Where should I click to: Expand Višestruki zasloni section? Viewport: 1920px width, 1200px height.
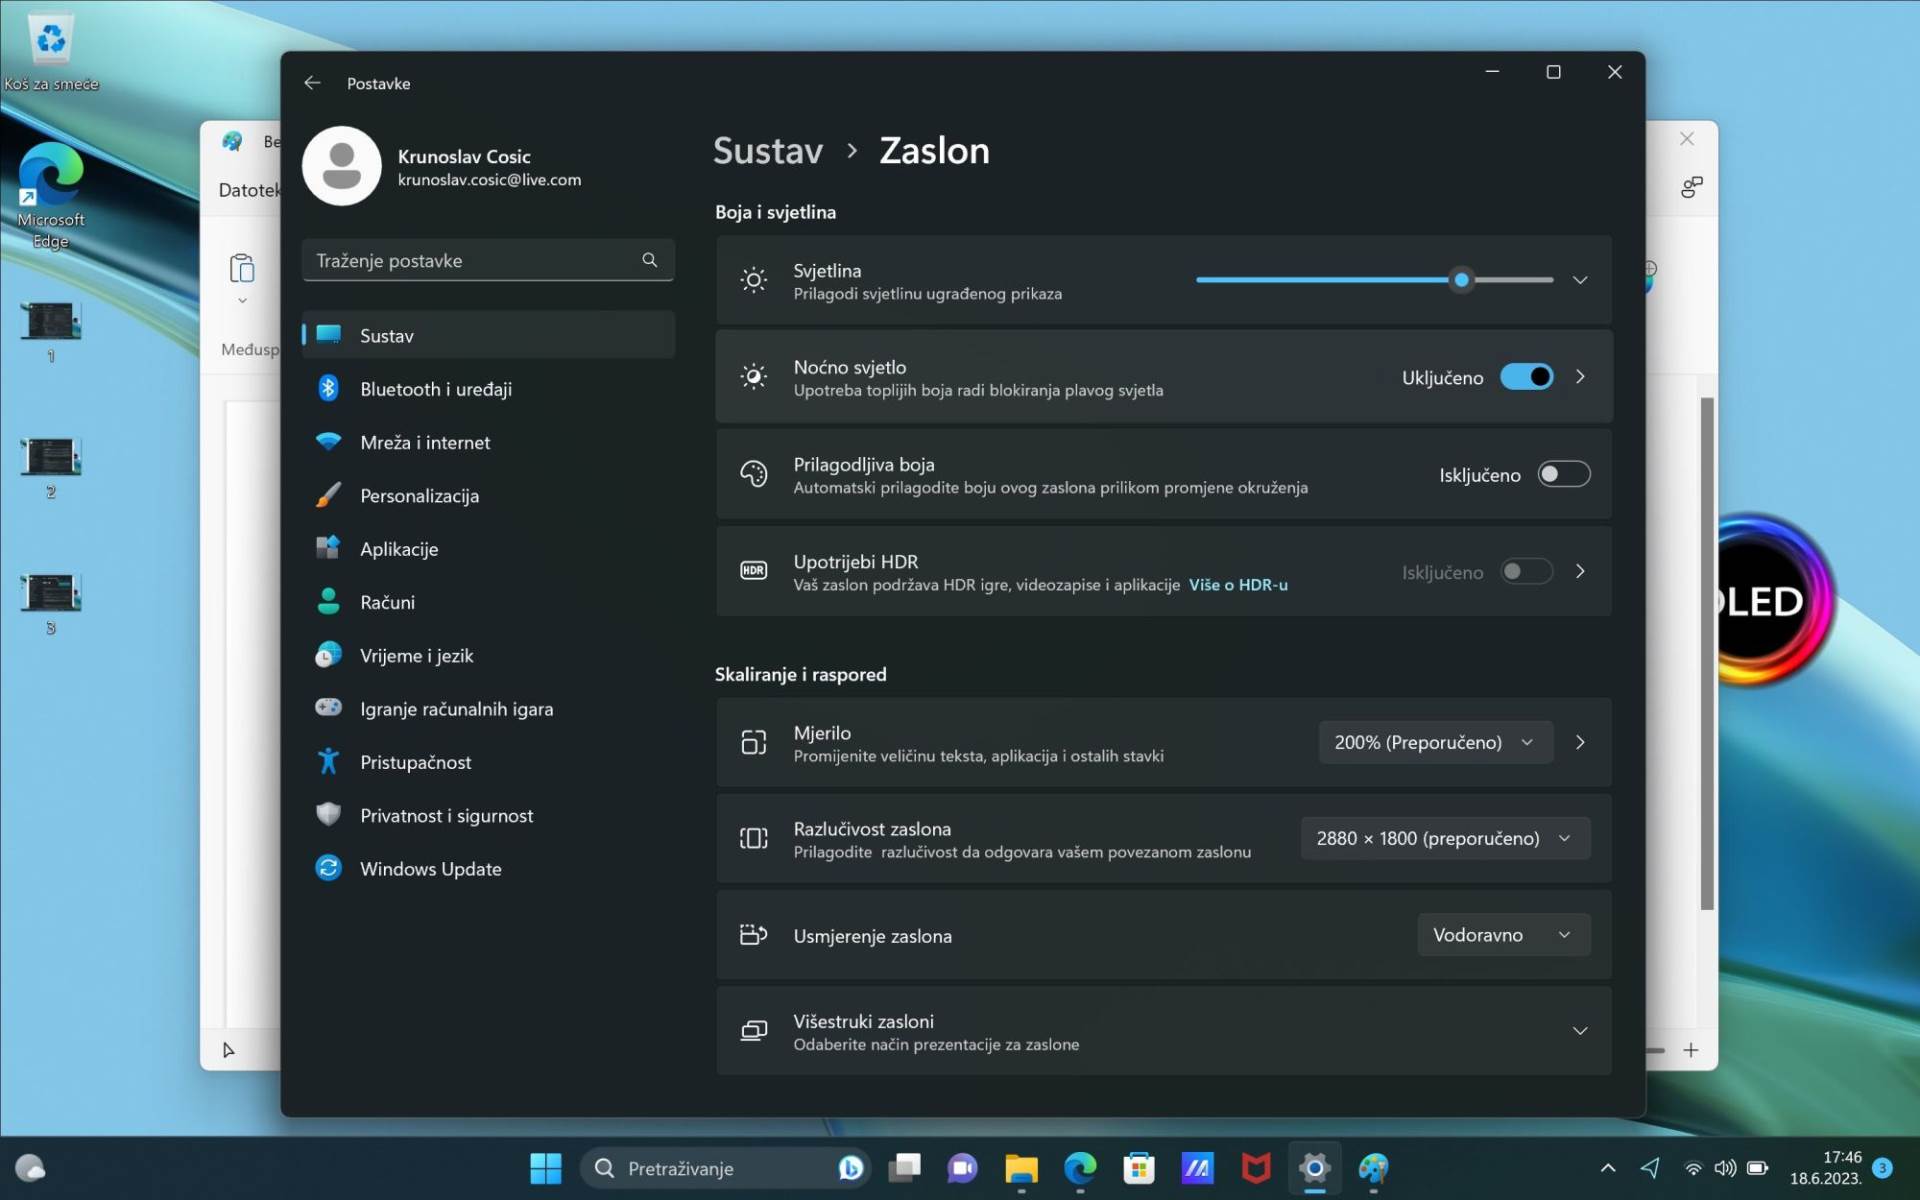(1580, 1030)
